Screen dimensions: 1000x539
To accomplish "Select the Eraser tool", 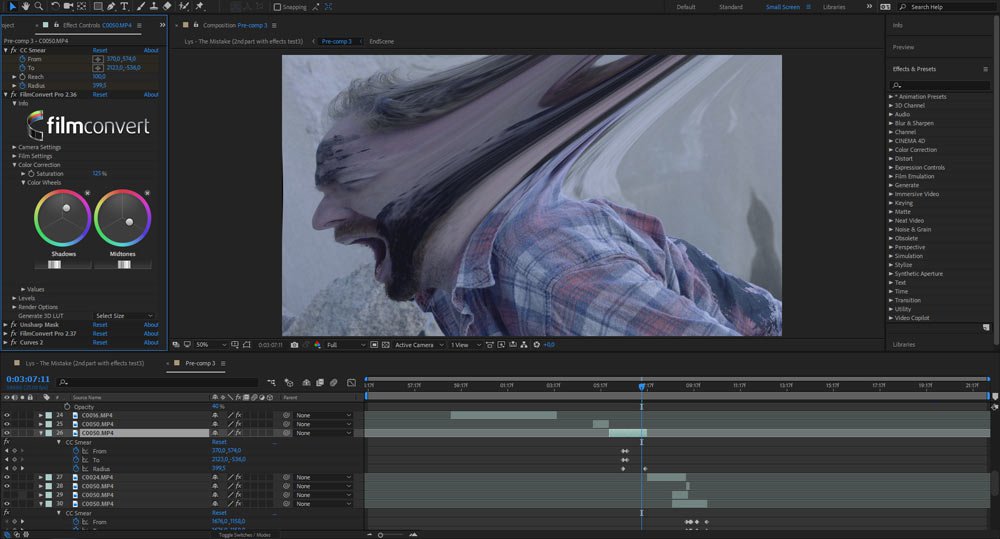I will 168,7.
